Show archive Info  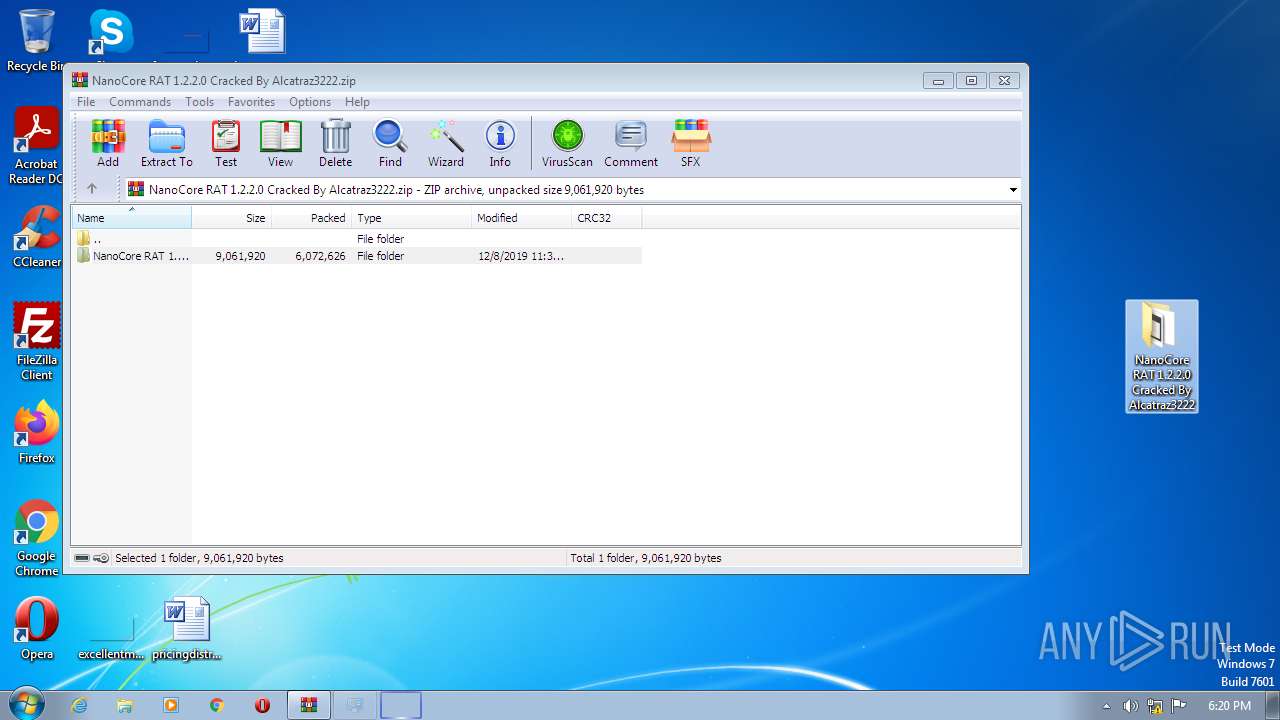point(500,144)
